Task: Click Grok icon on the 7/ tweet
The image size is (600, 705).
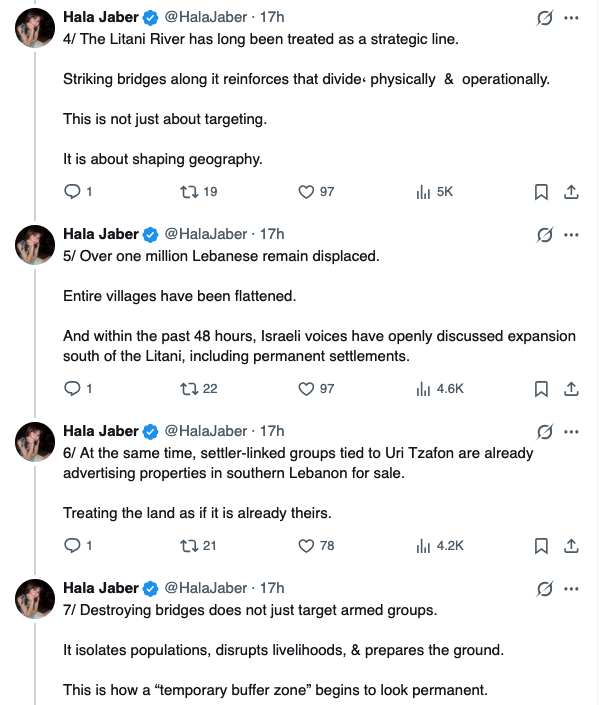Action: click(x=545, y=588)
